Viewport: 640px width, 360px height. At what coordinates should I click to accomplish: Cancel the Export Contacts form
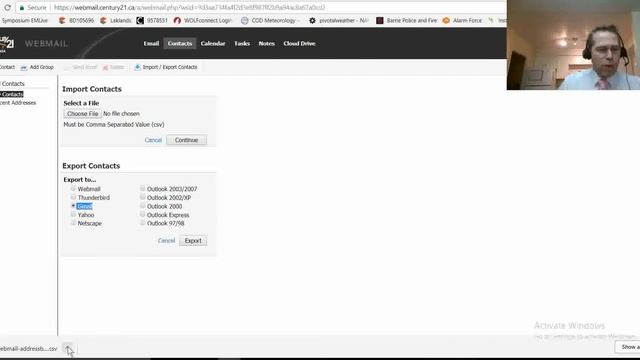(166, 240)
